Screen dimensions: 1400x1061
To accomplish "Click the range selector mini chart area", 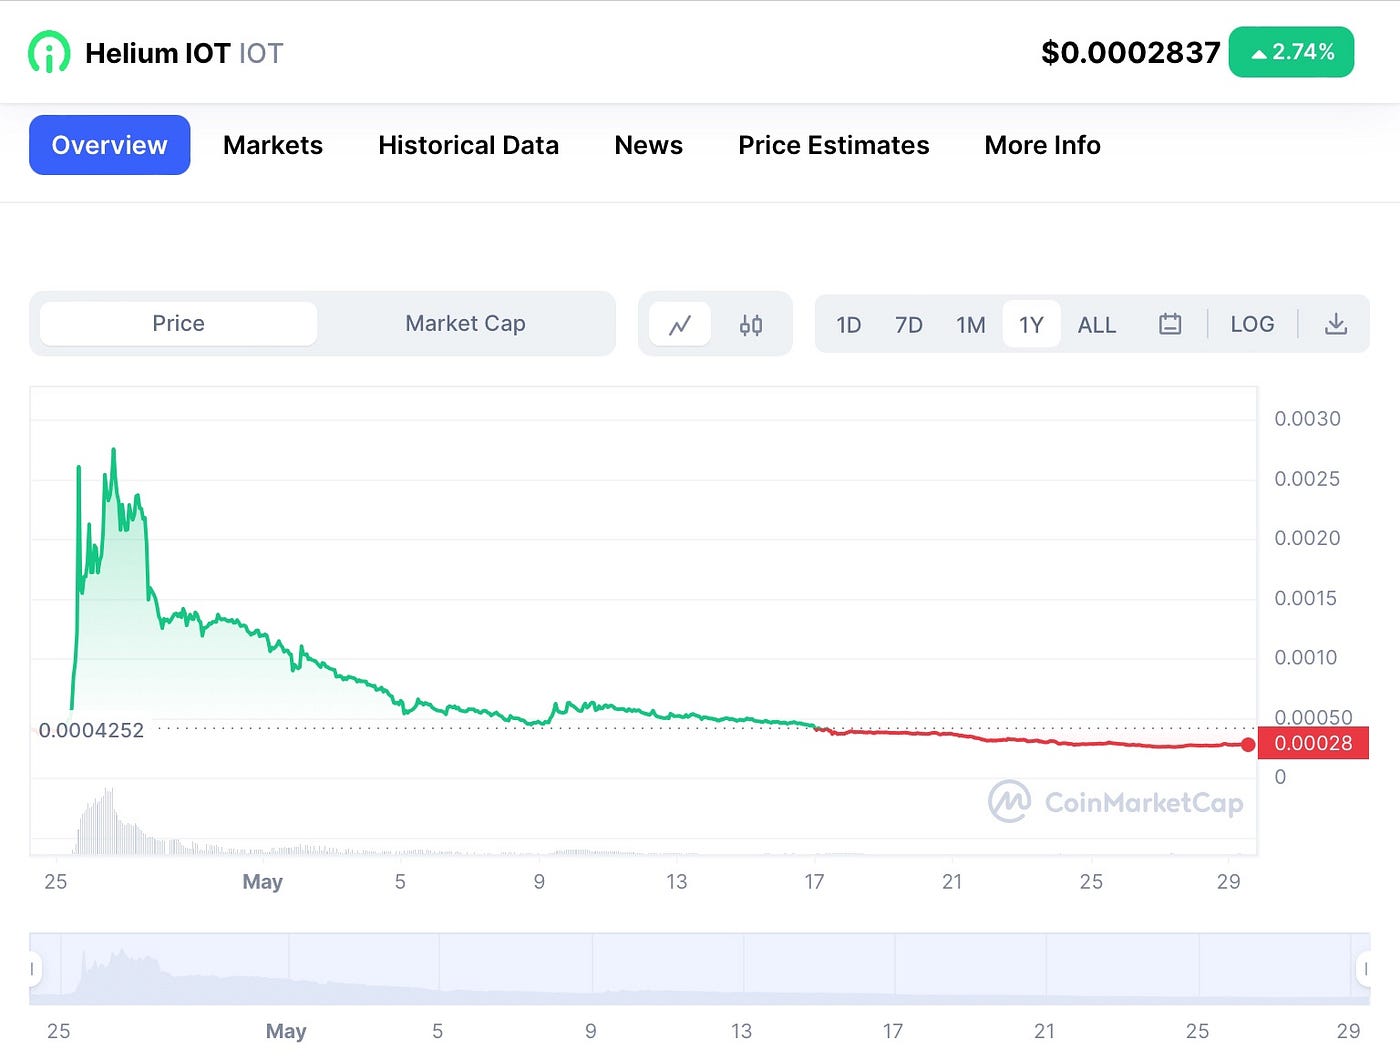I will [x=699, y=969].
